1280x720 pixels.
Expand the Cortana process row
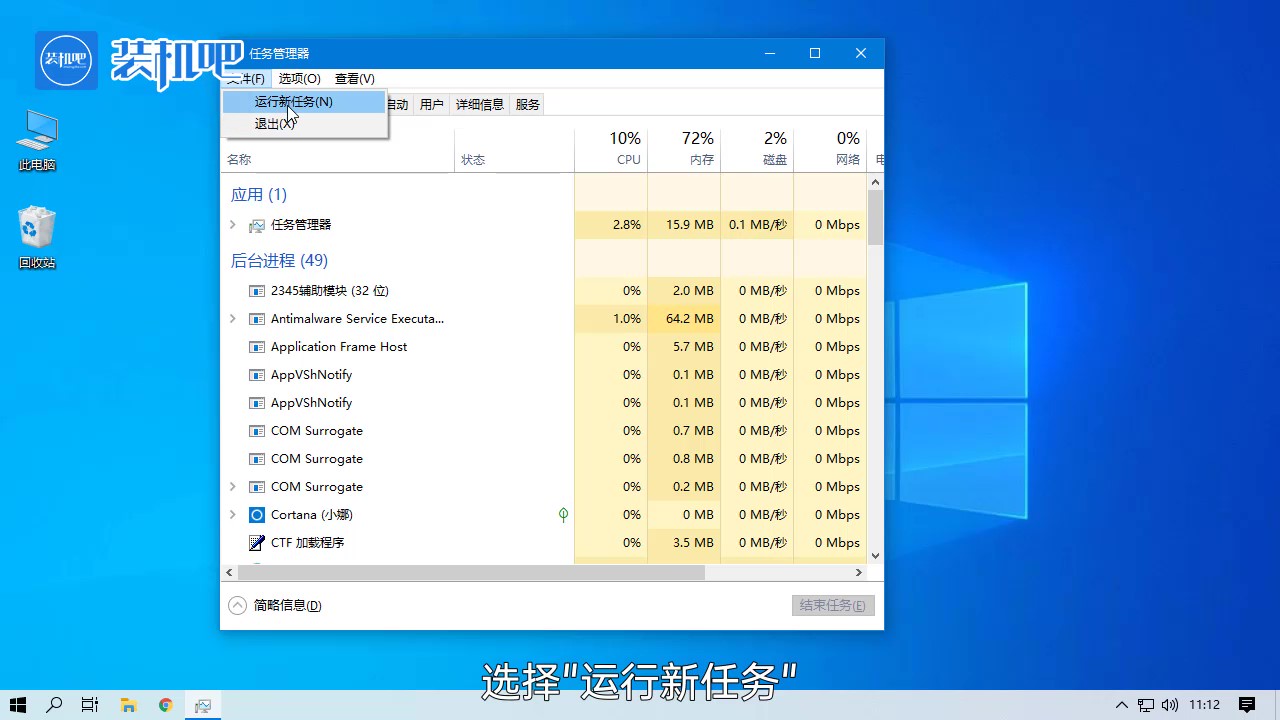(x=233, y=515)
